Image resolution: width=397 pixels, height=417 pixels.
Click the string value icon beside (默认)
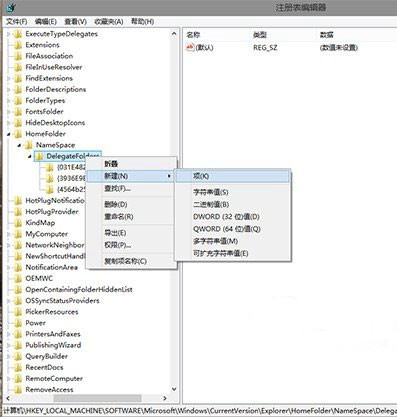tap(190, 47)
